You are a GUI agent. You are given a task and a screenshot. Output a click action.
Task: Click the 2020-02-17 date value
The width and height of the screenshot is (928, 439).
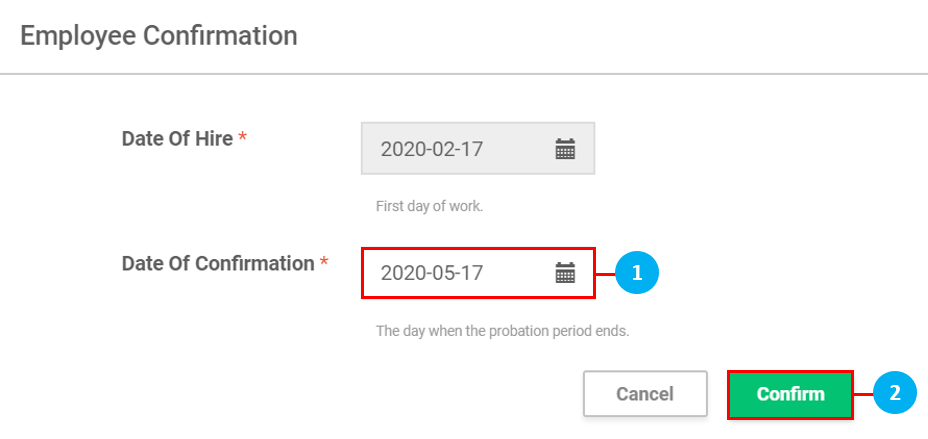click(x=432, y=150)
